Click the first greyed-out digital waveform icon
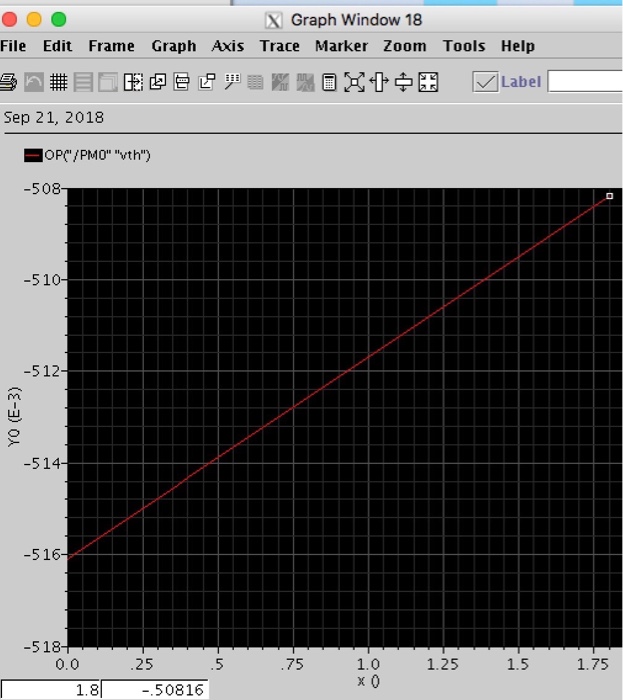This screenshot has width=623, height=700. [x=280, y=82]
